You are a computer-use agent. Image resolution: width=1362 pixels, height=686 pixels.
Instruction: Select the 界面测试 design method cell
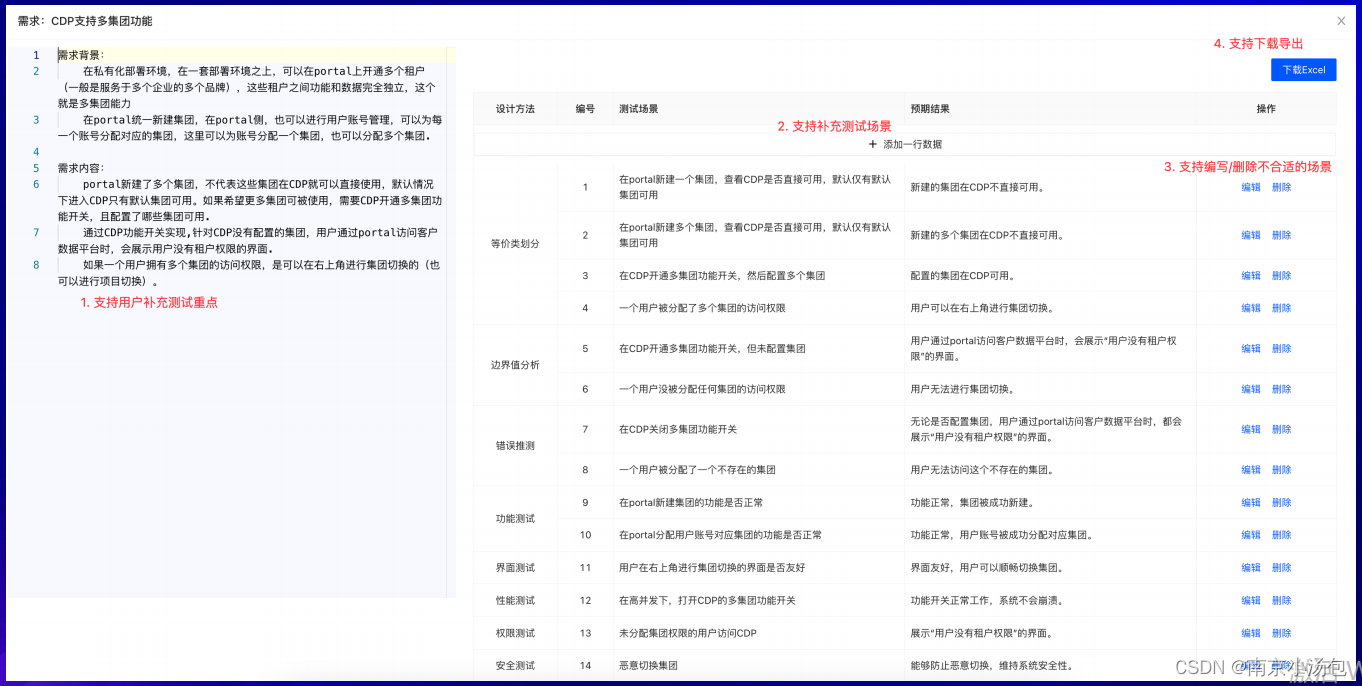click(515, 568)
